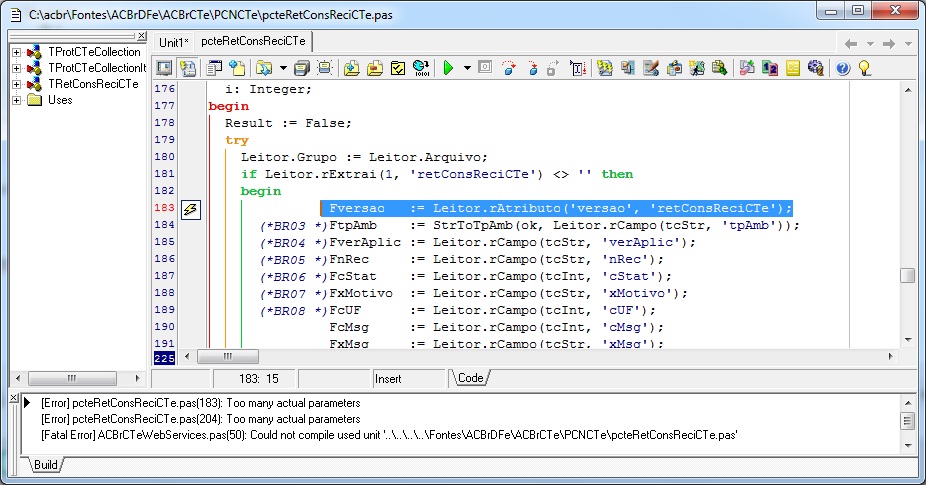Viewport: 926px width, 485px height.
Task: Expand the TProtCTeCollectionIt tree node
Action: [17, 69]
